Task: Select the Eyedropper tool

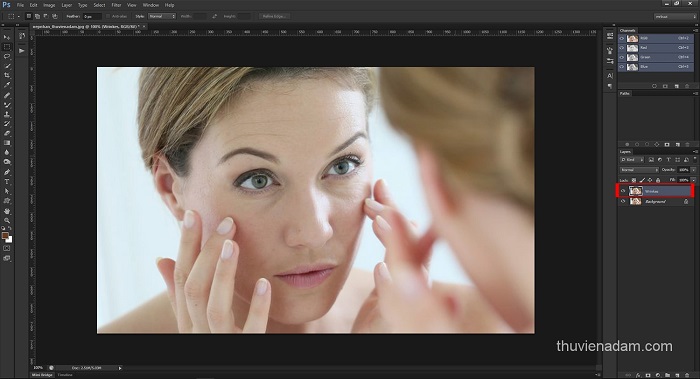Action: [x=7, y=85]
